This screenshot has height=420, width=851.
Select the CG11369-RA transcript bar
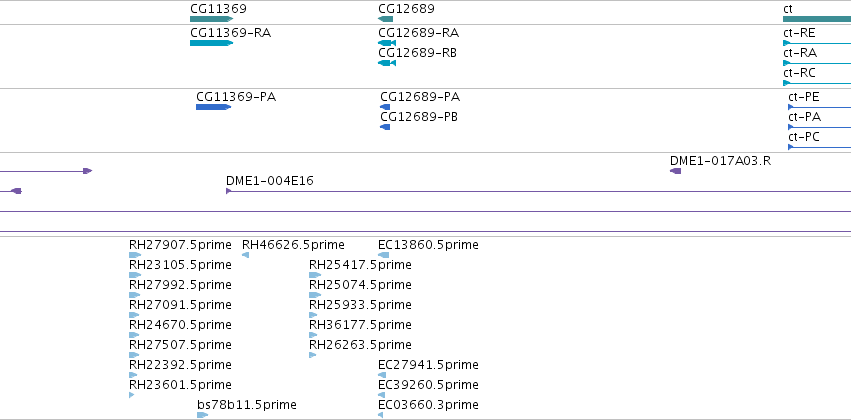click(x=211, y=43)
